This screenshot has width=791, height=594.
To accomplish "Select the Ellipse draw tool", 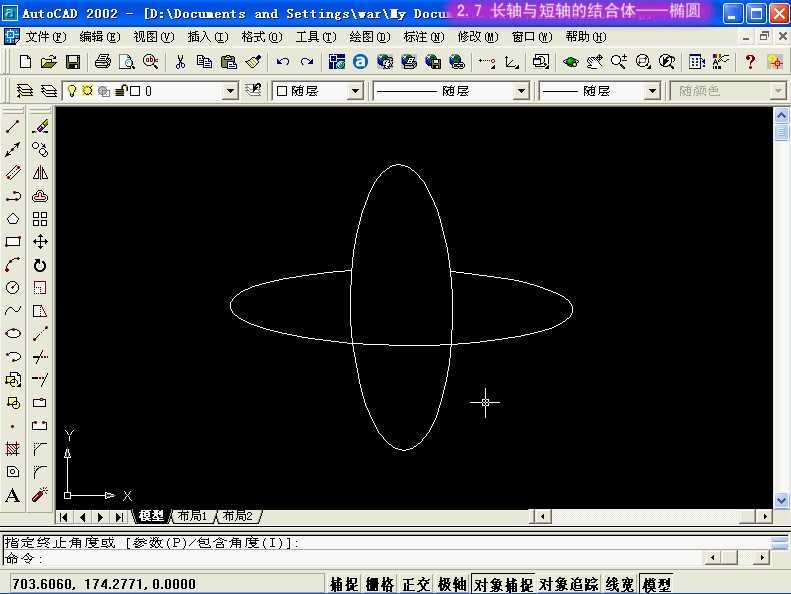I will [x=13, y=334].
